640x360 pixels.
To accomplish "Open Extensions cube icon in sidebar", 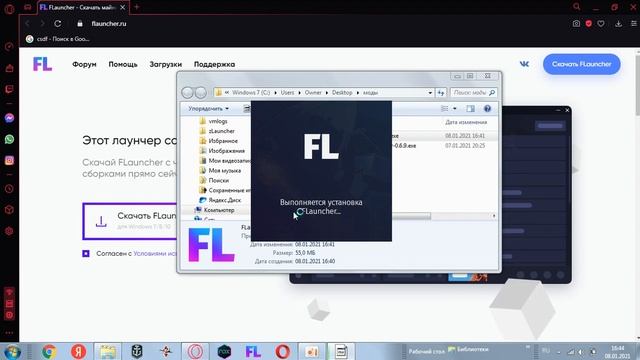I will (x=9, y=210).
